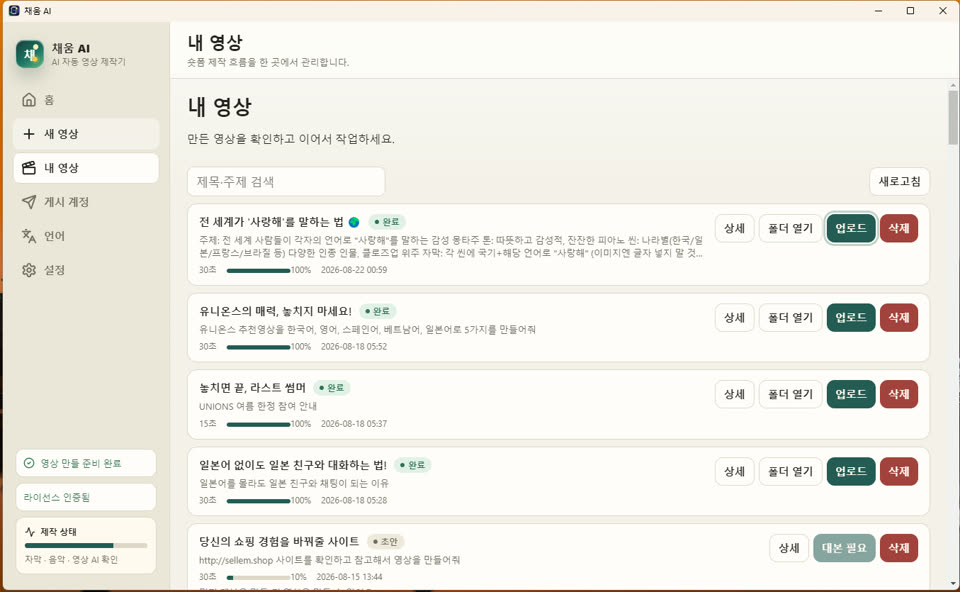
Task: Open 상세 for 쇼핑 경험 video
Action: (x=789, y=548)
